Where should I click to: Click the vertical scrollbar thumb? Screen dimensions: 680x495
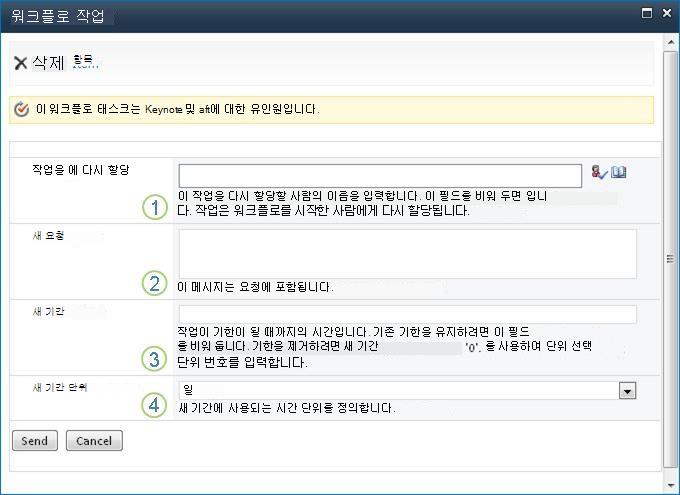[x=670, y=259]
